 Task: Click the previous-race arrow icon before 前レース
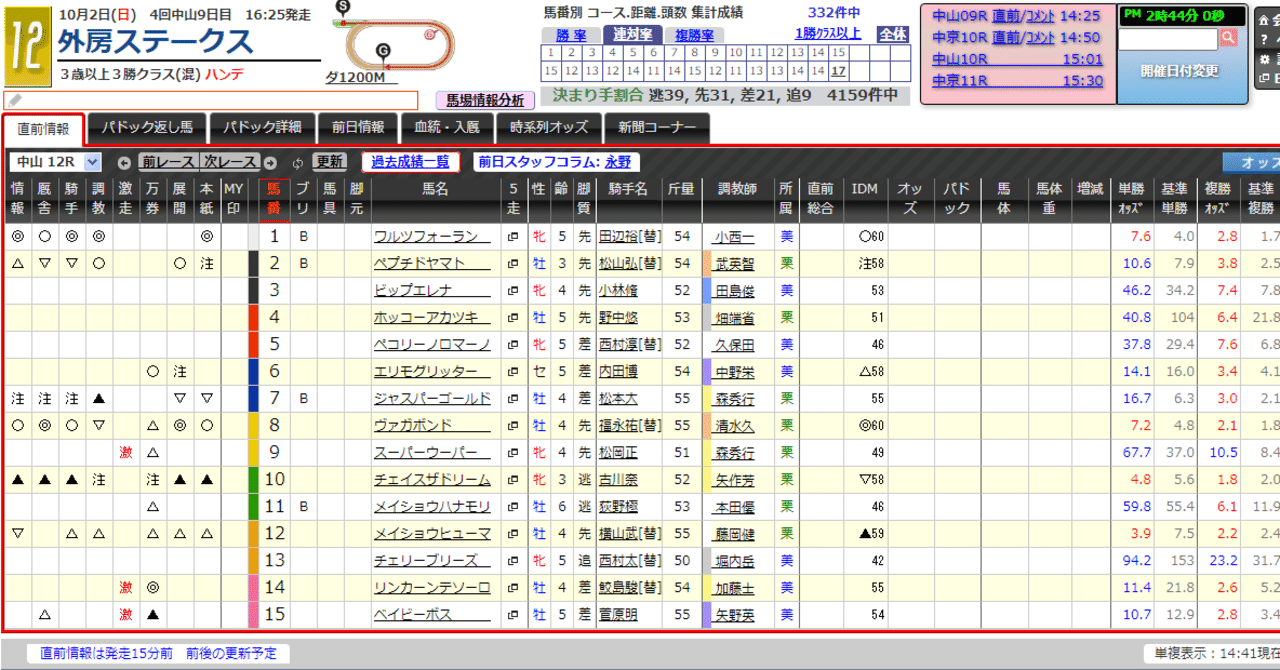(x=124, y=163)
